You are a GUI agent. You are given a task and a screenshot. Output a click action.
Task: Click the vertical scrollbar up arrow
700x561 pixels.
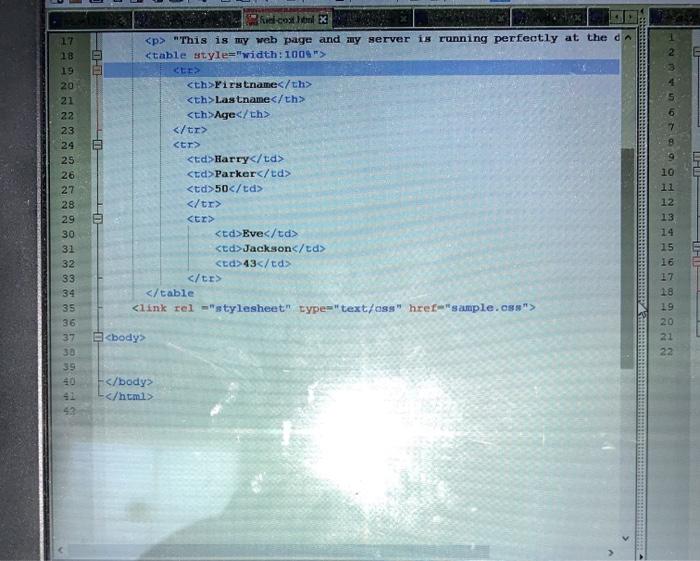(628, 37)
